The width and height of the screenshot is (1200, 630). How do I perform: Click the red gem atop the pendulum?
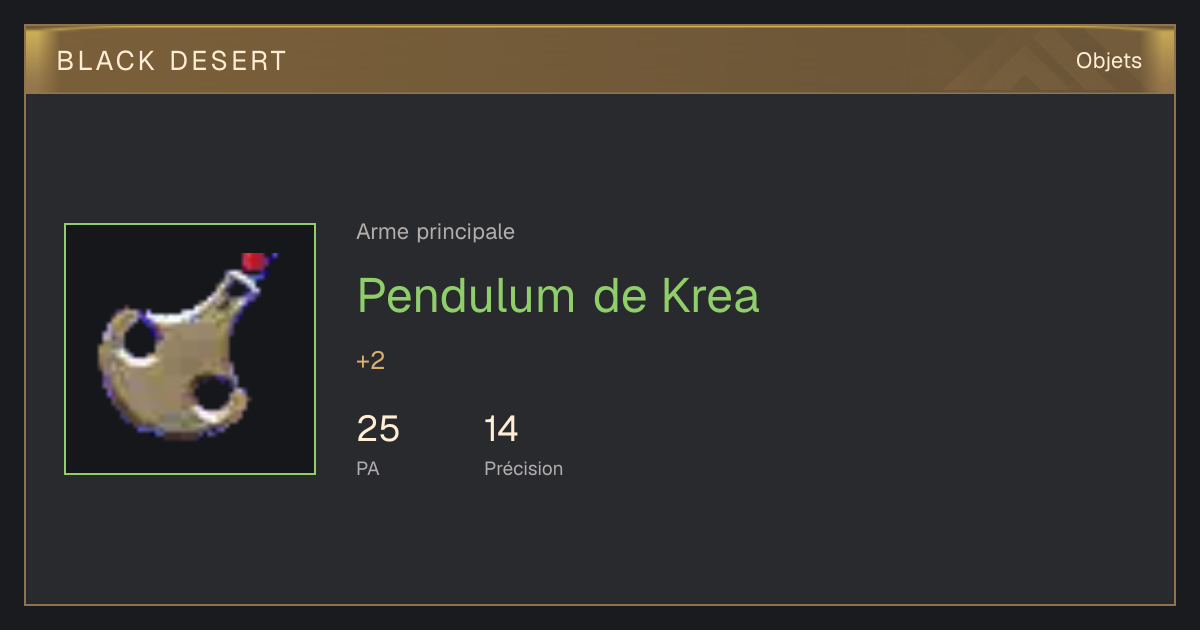[x=254, y=263]
